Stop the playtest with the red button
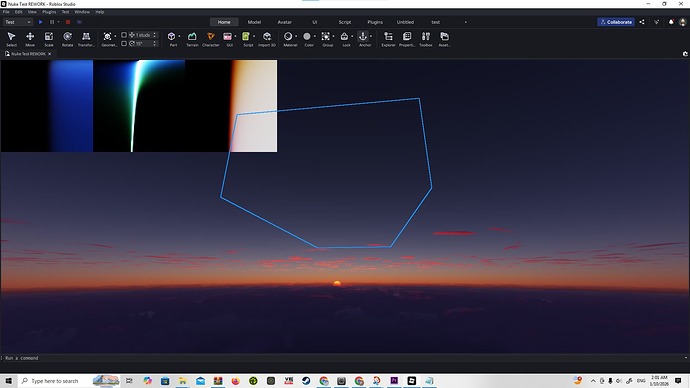The image size is (690, 388). pos(68,22)
